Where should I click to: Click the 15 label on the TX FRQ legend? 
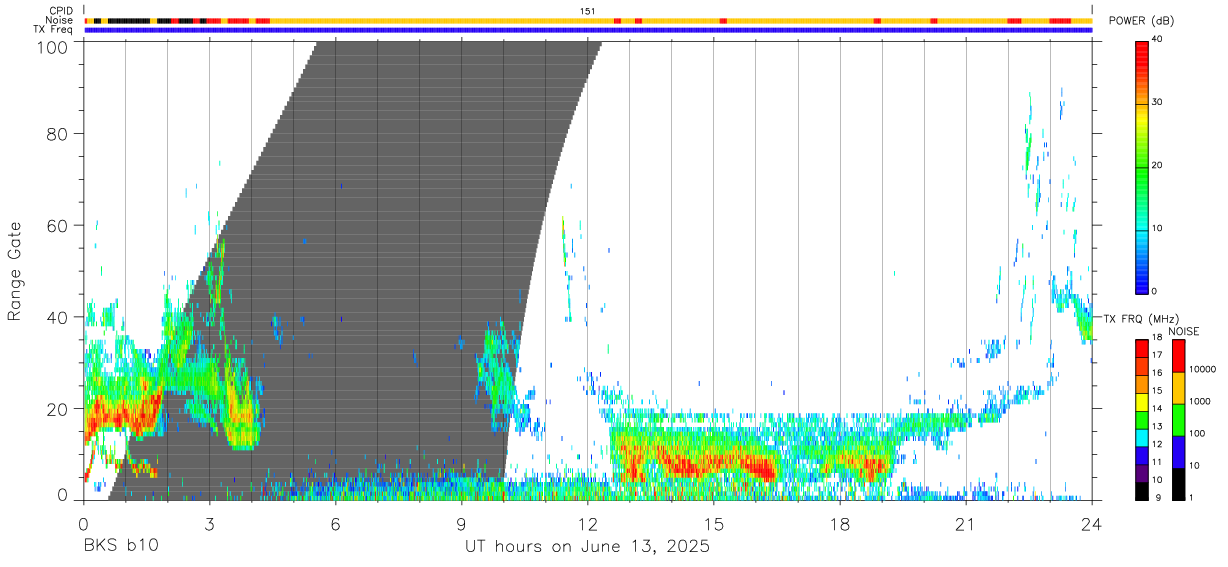point(1158,391)
